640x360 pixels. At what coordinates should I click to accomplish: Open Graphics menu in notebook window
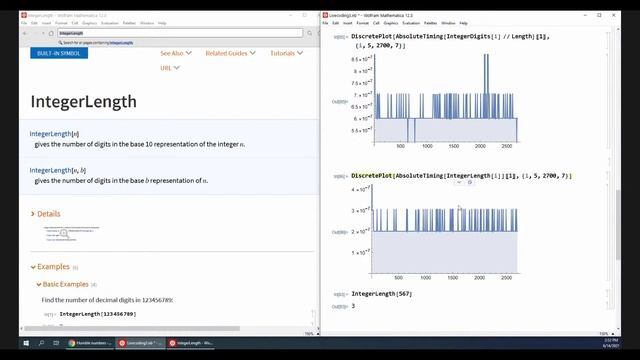coord(391,23)
